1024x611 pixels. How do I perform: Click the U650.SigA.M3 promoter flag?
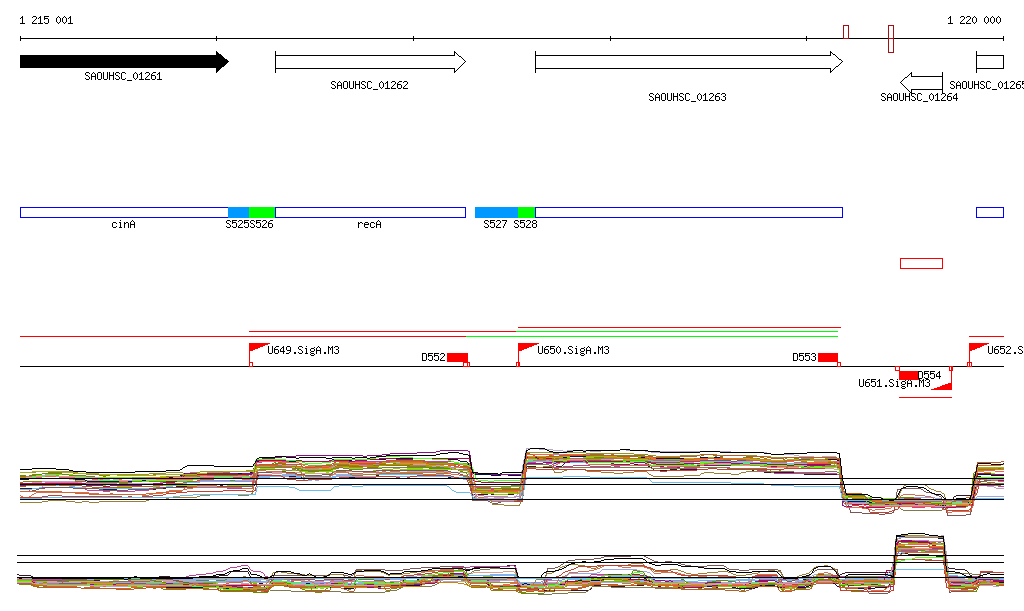[527, 350]
